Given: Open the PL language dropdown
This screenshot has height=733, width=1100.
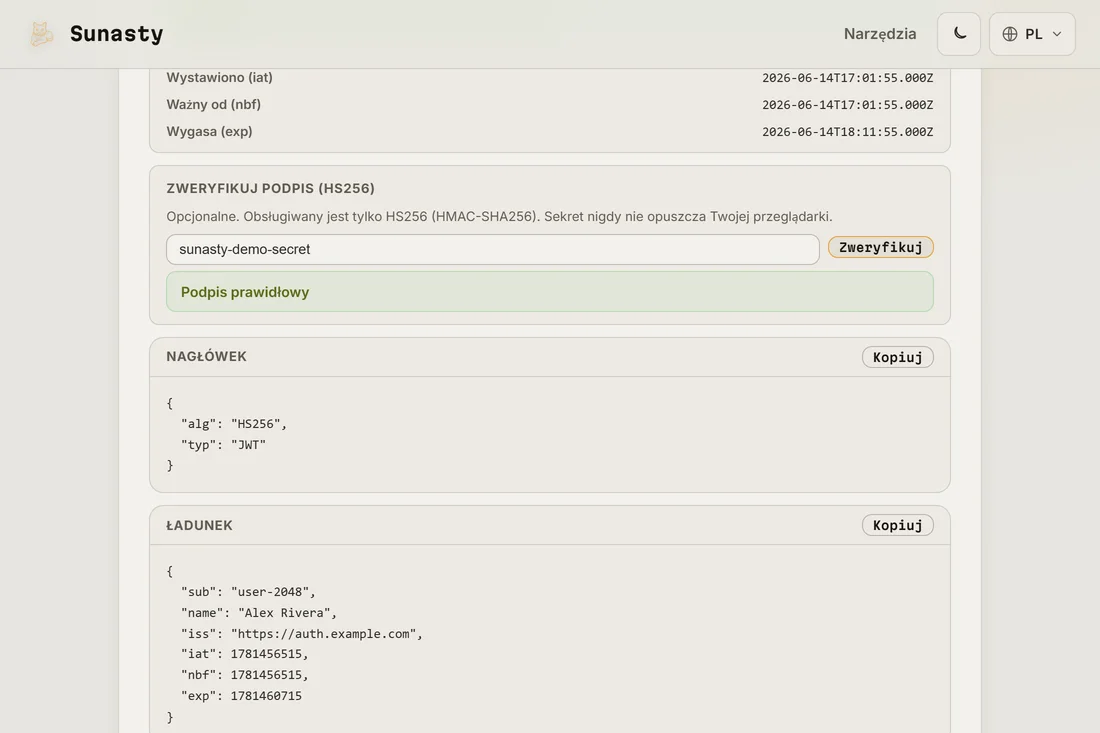Looking at the screenshot, I should (x=1032, y=34).
